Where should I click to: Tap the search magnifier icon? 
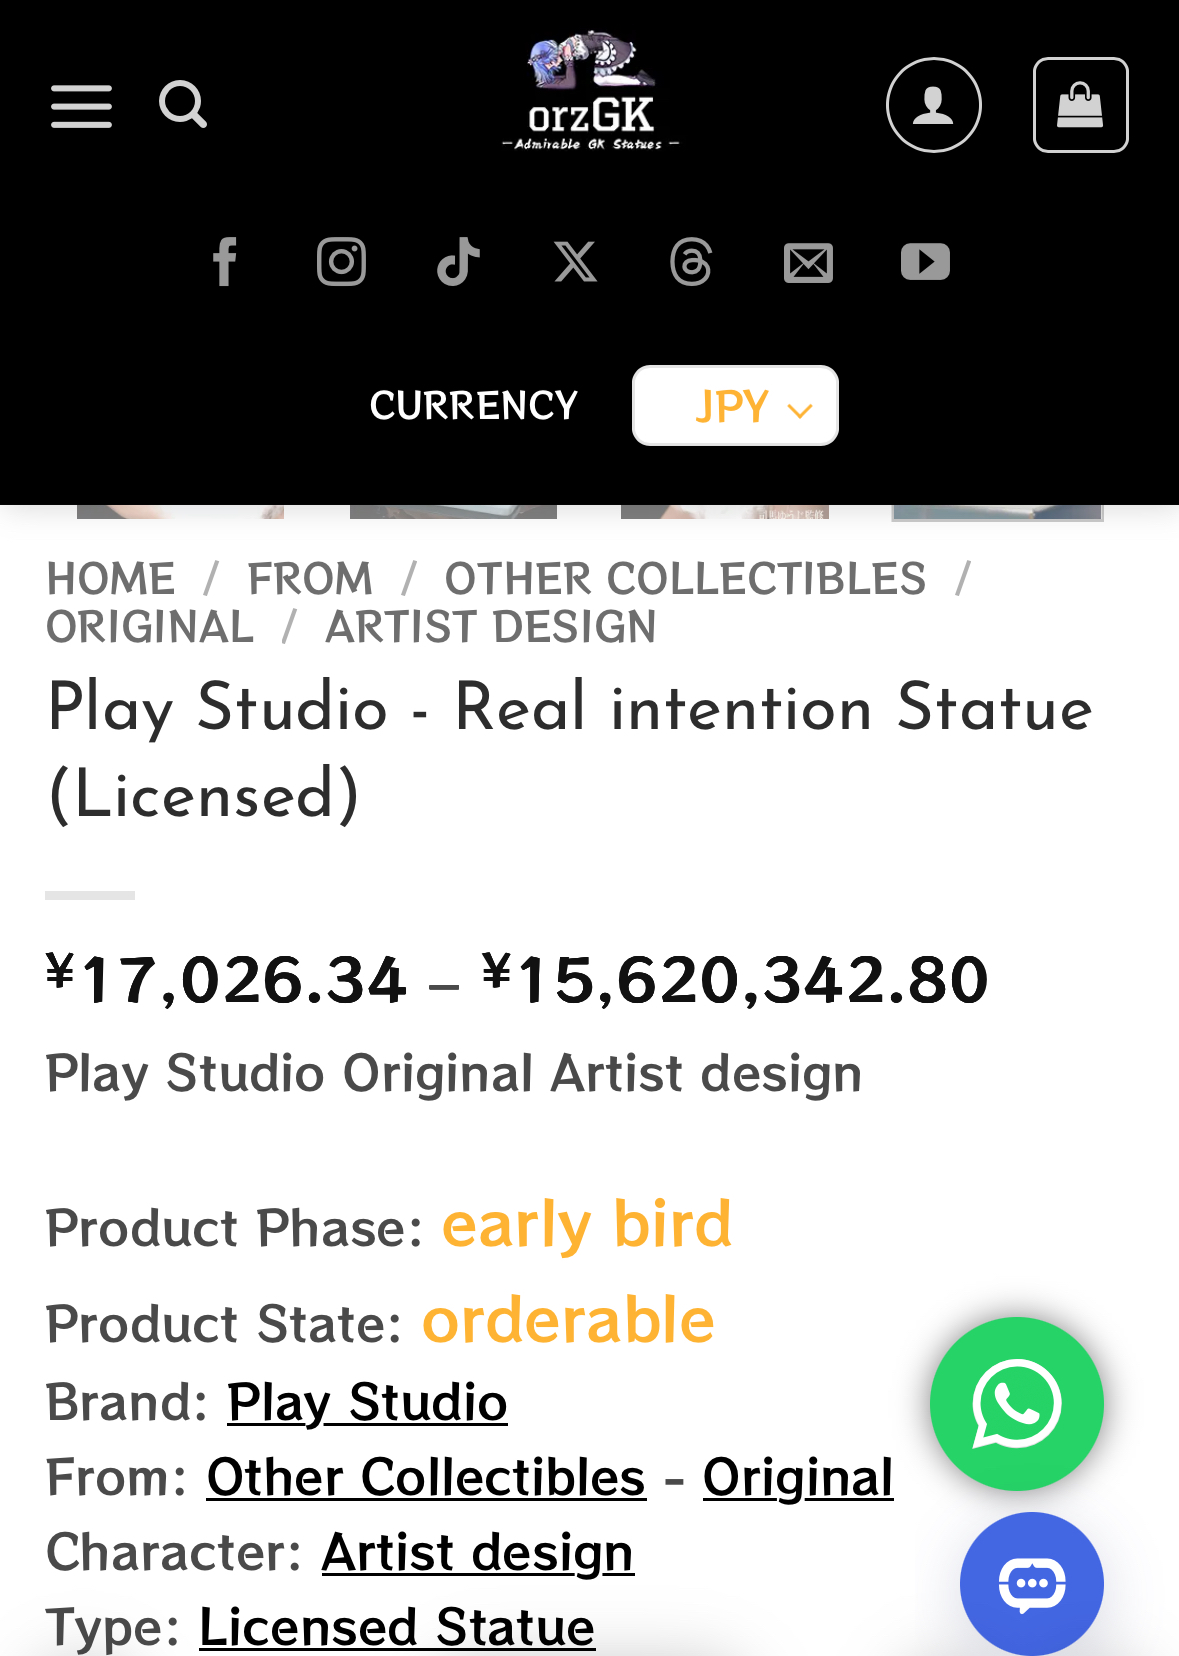tap(183, 105)
